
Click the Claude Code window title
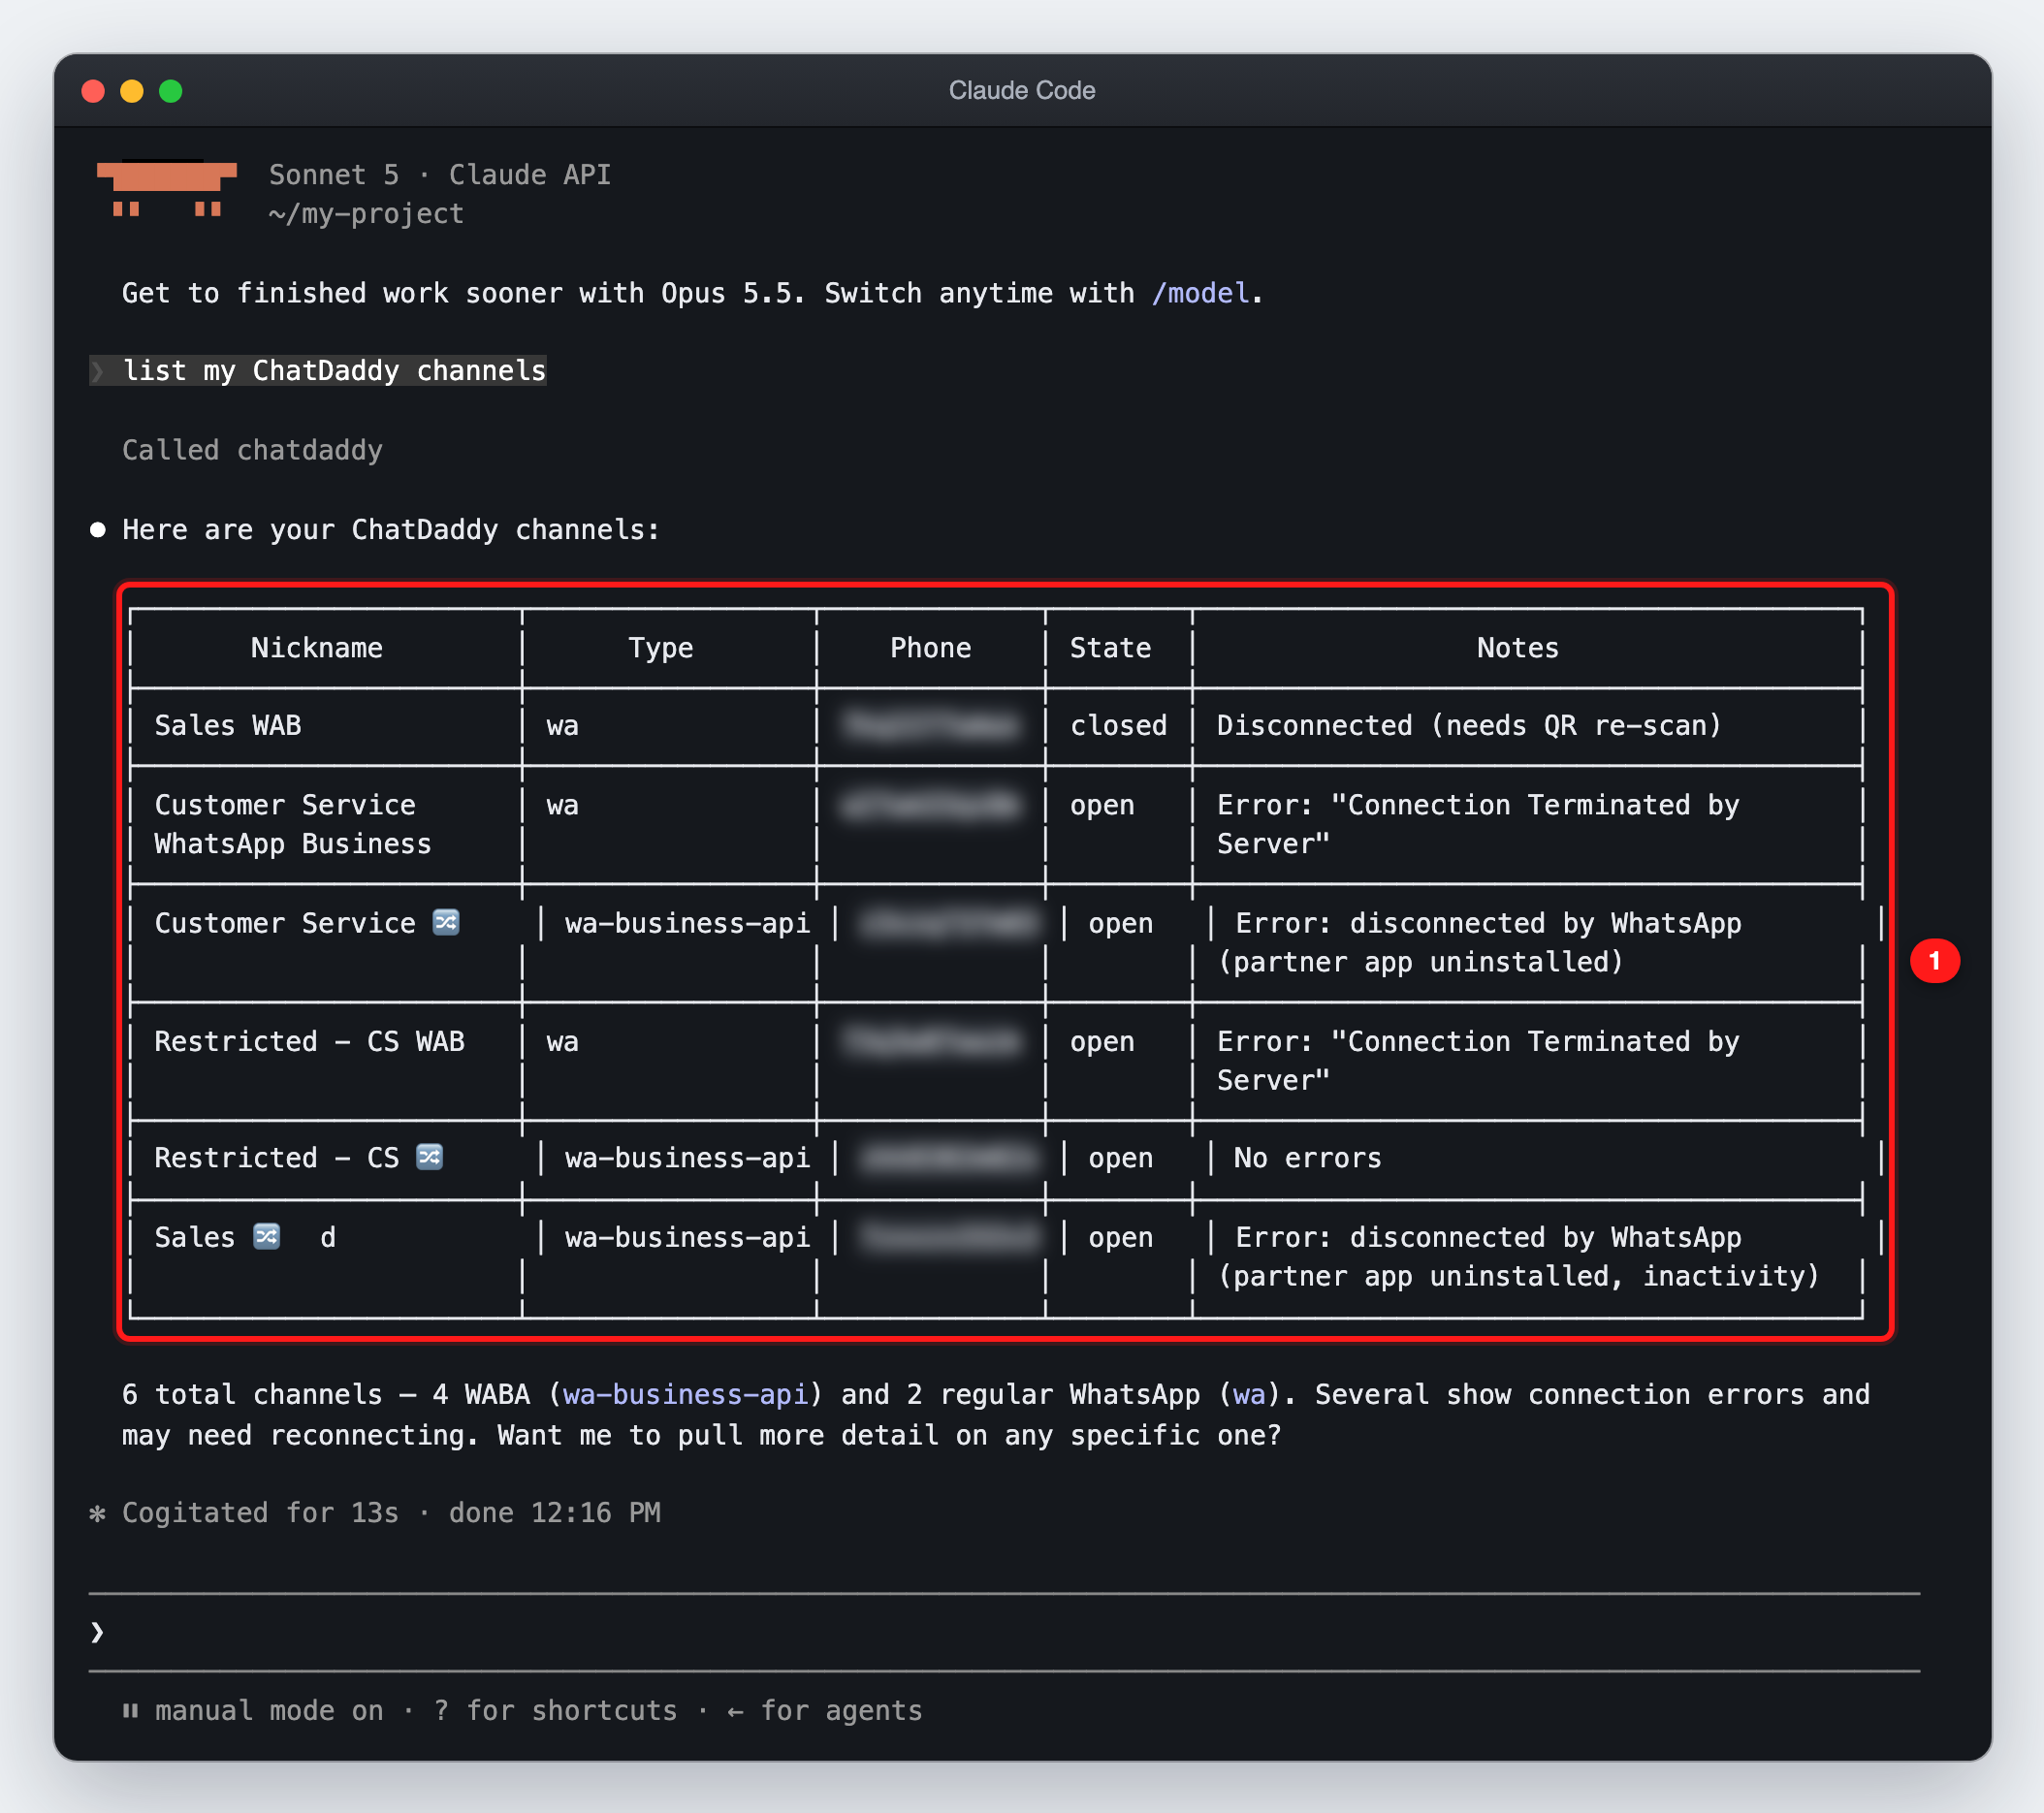click(1022, 91)
